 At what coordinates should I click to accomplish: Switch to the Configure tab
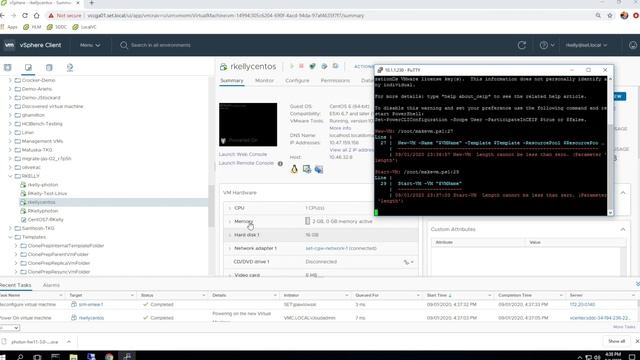pos(297,81)
